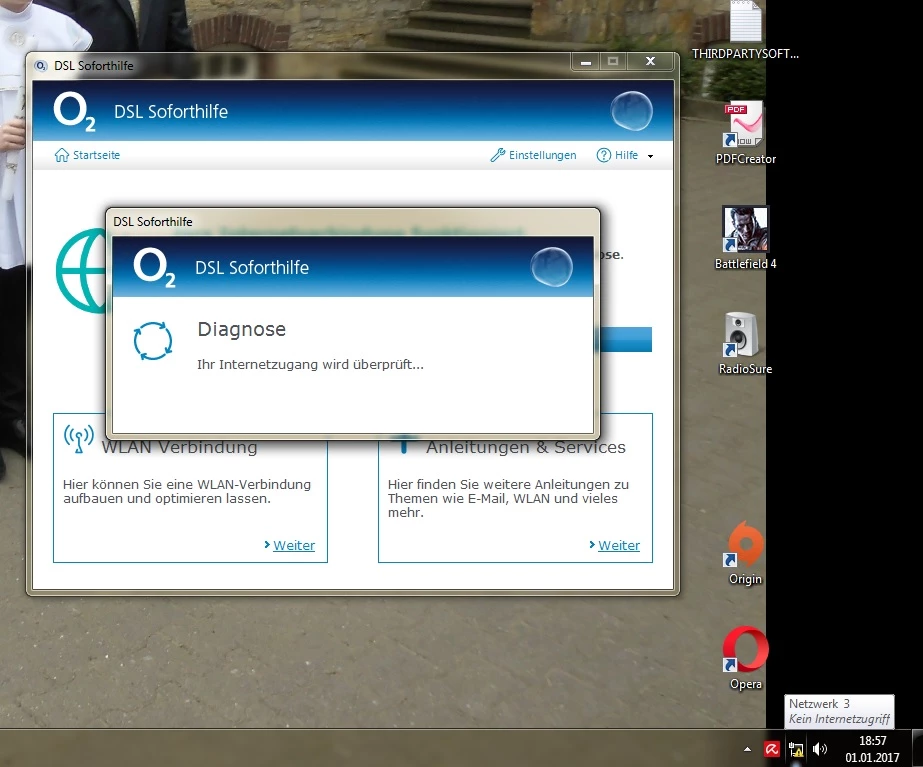Click the O2 logo in main window header
Viewport: 923px width, 767px height.
(x=74, y=112)
